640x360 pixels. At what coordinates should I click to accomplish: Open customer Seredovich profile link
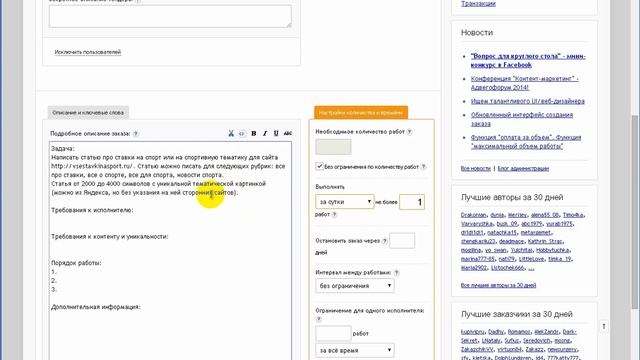pyautogui.click(x=536, y=341)
